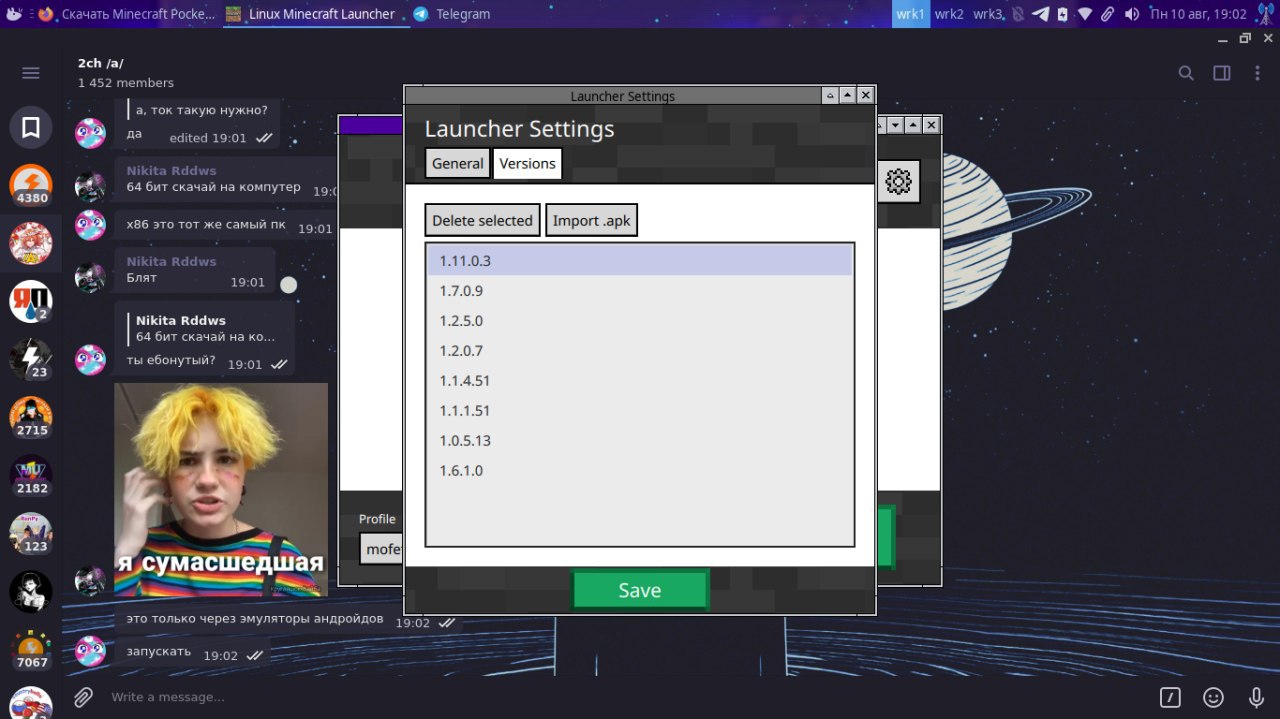
Task: Click the message reading 'запускать'
Action: tap(158, 652)
